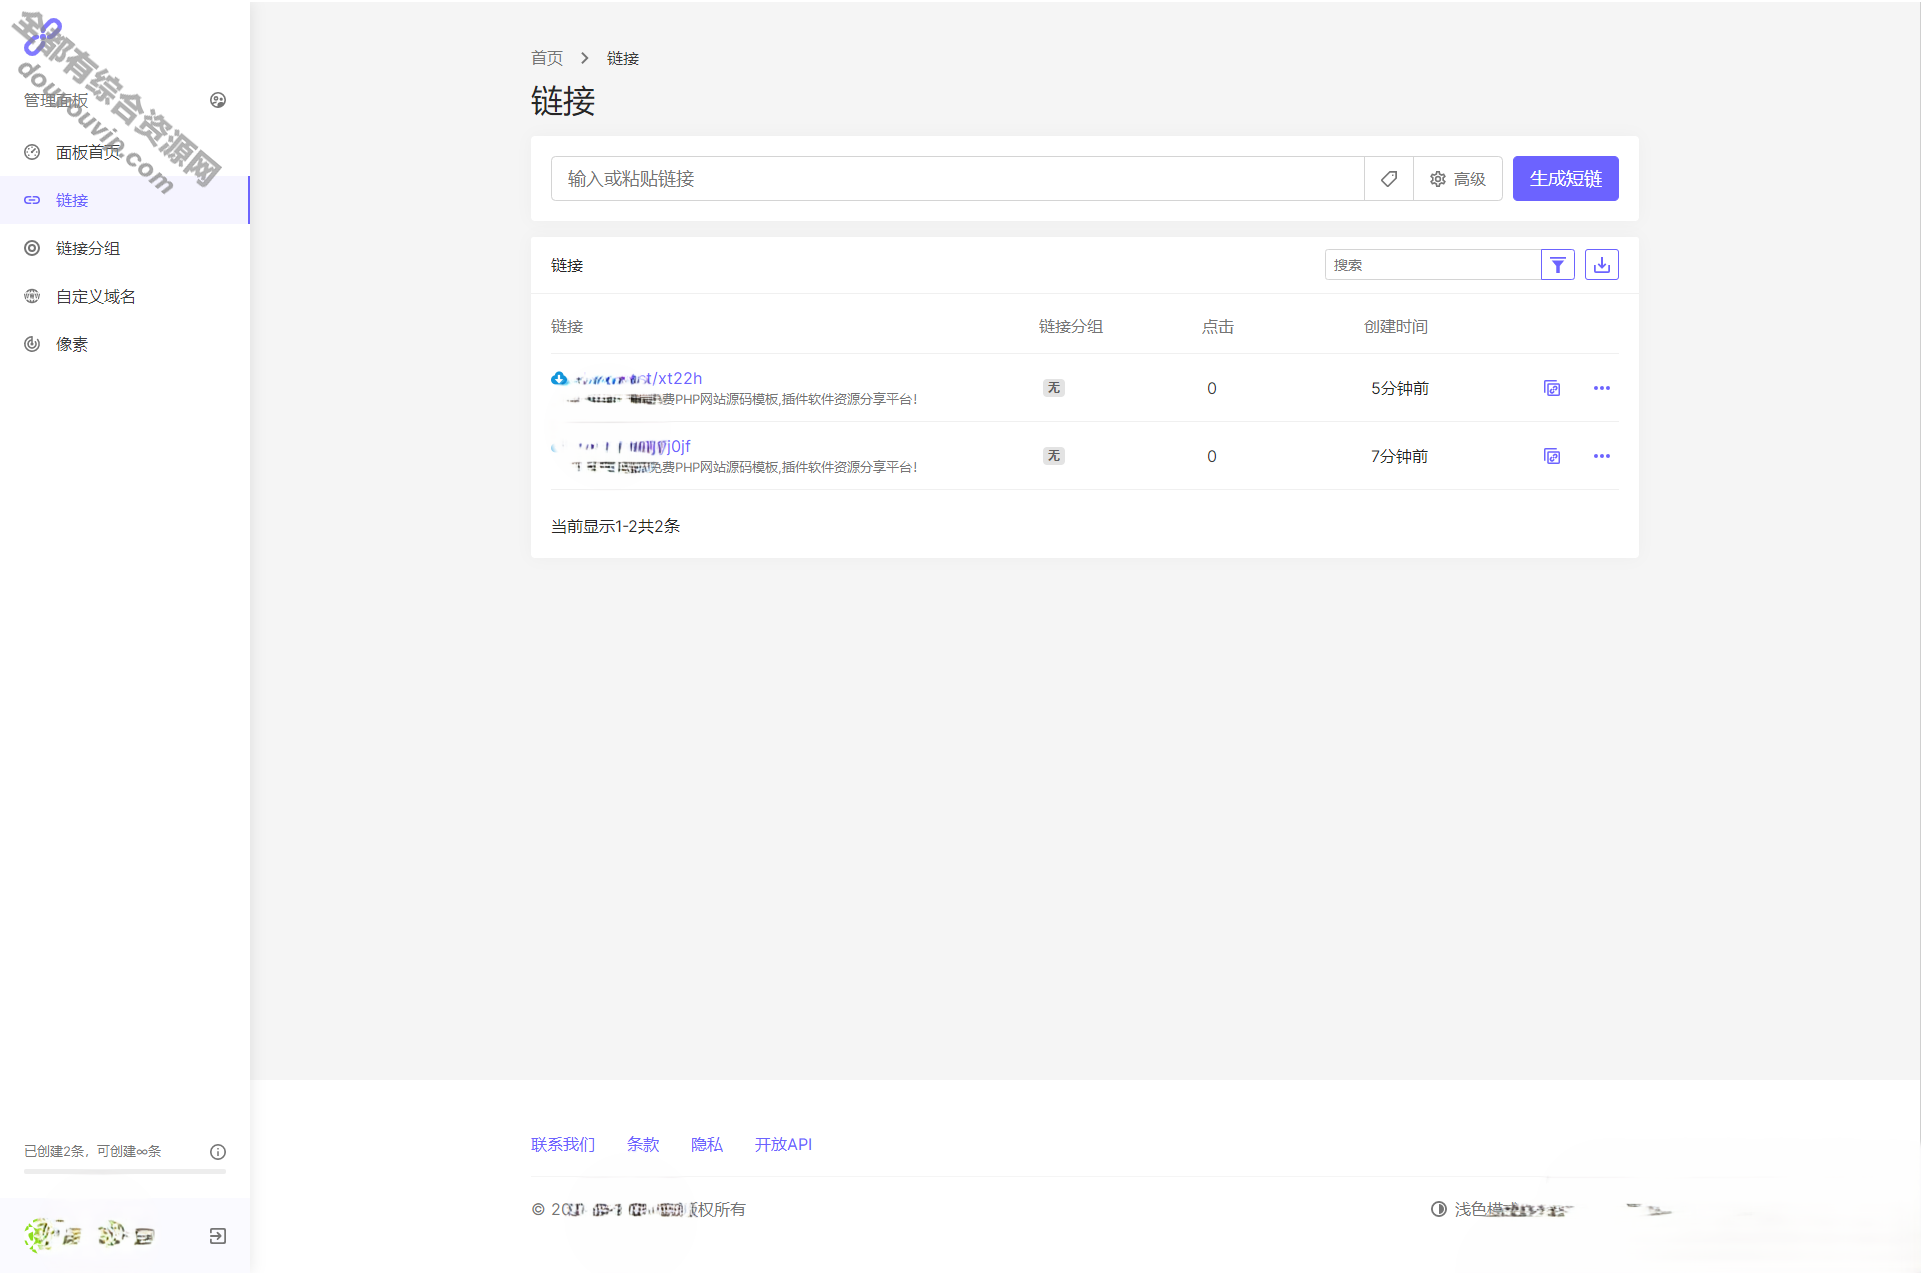Open the 像素 sidebar item
Screen dimensions: 1921x1273
click(x=124, y=344)
